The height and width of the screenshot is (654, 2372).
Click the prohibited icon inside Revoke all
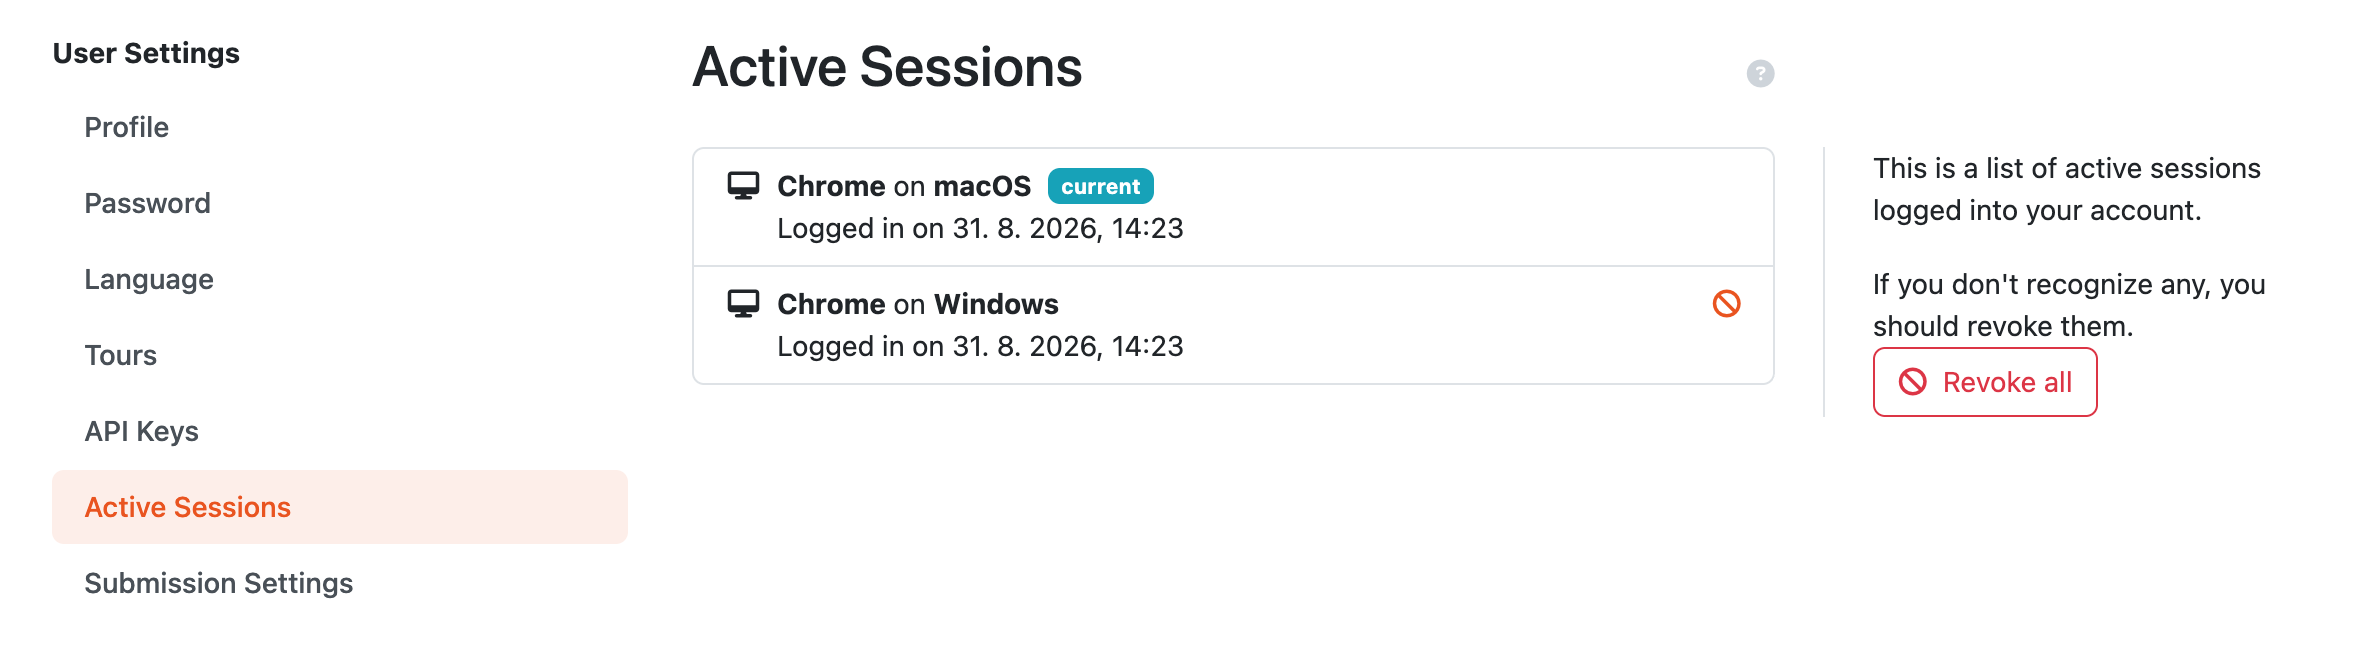[x=1912, y=382]
